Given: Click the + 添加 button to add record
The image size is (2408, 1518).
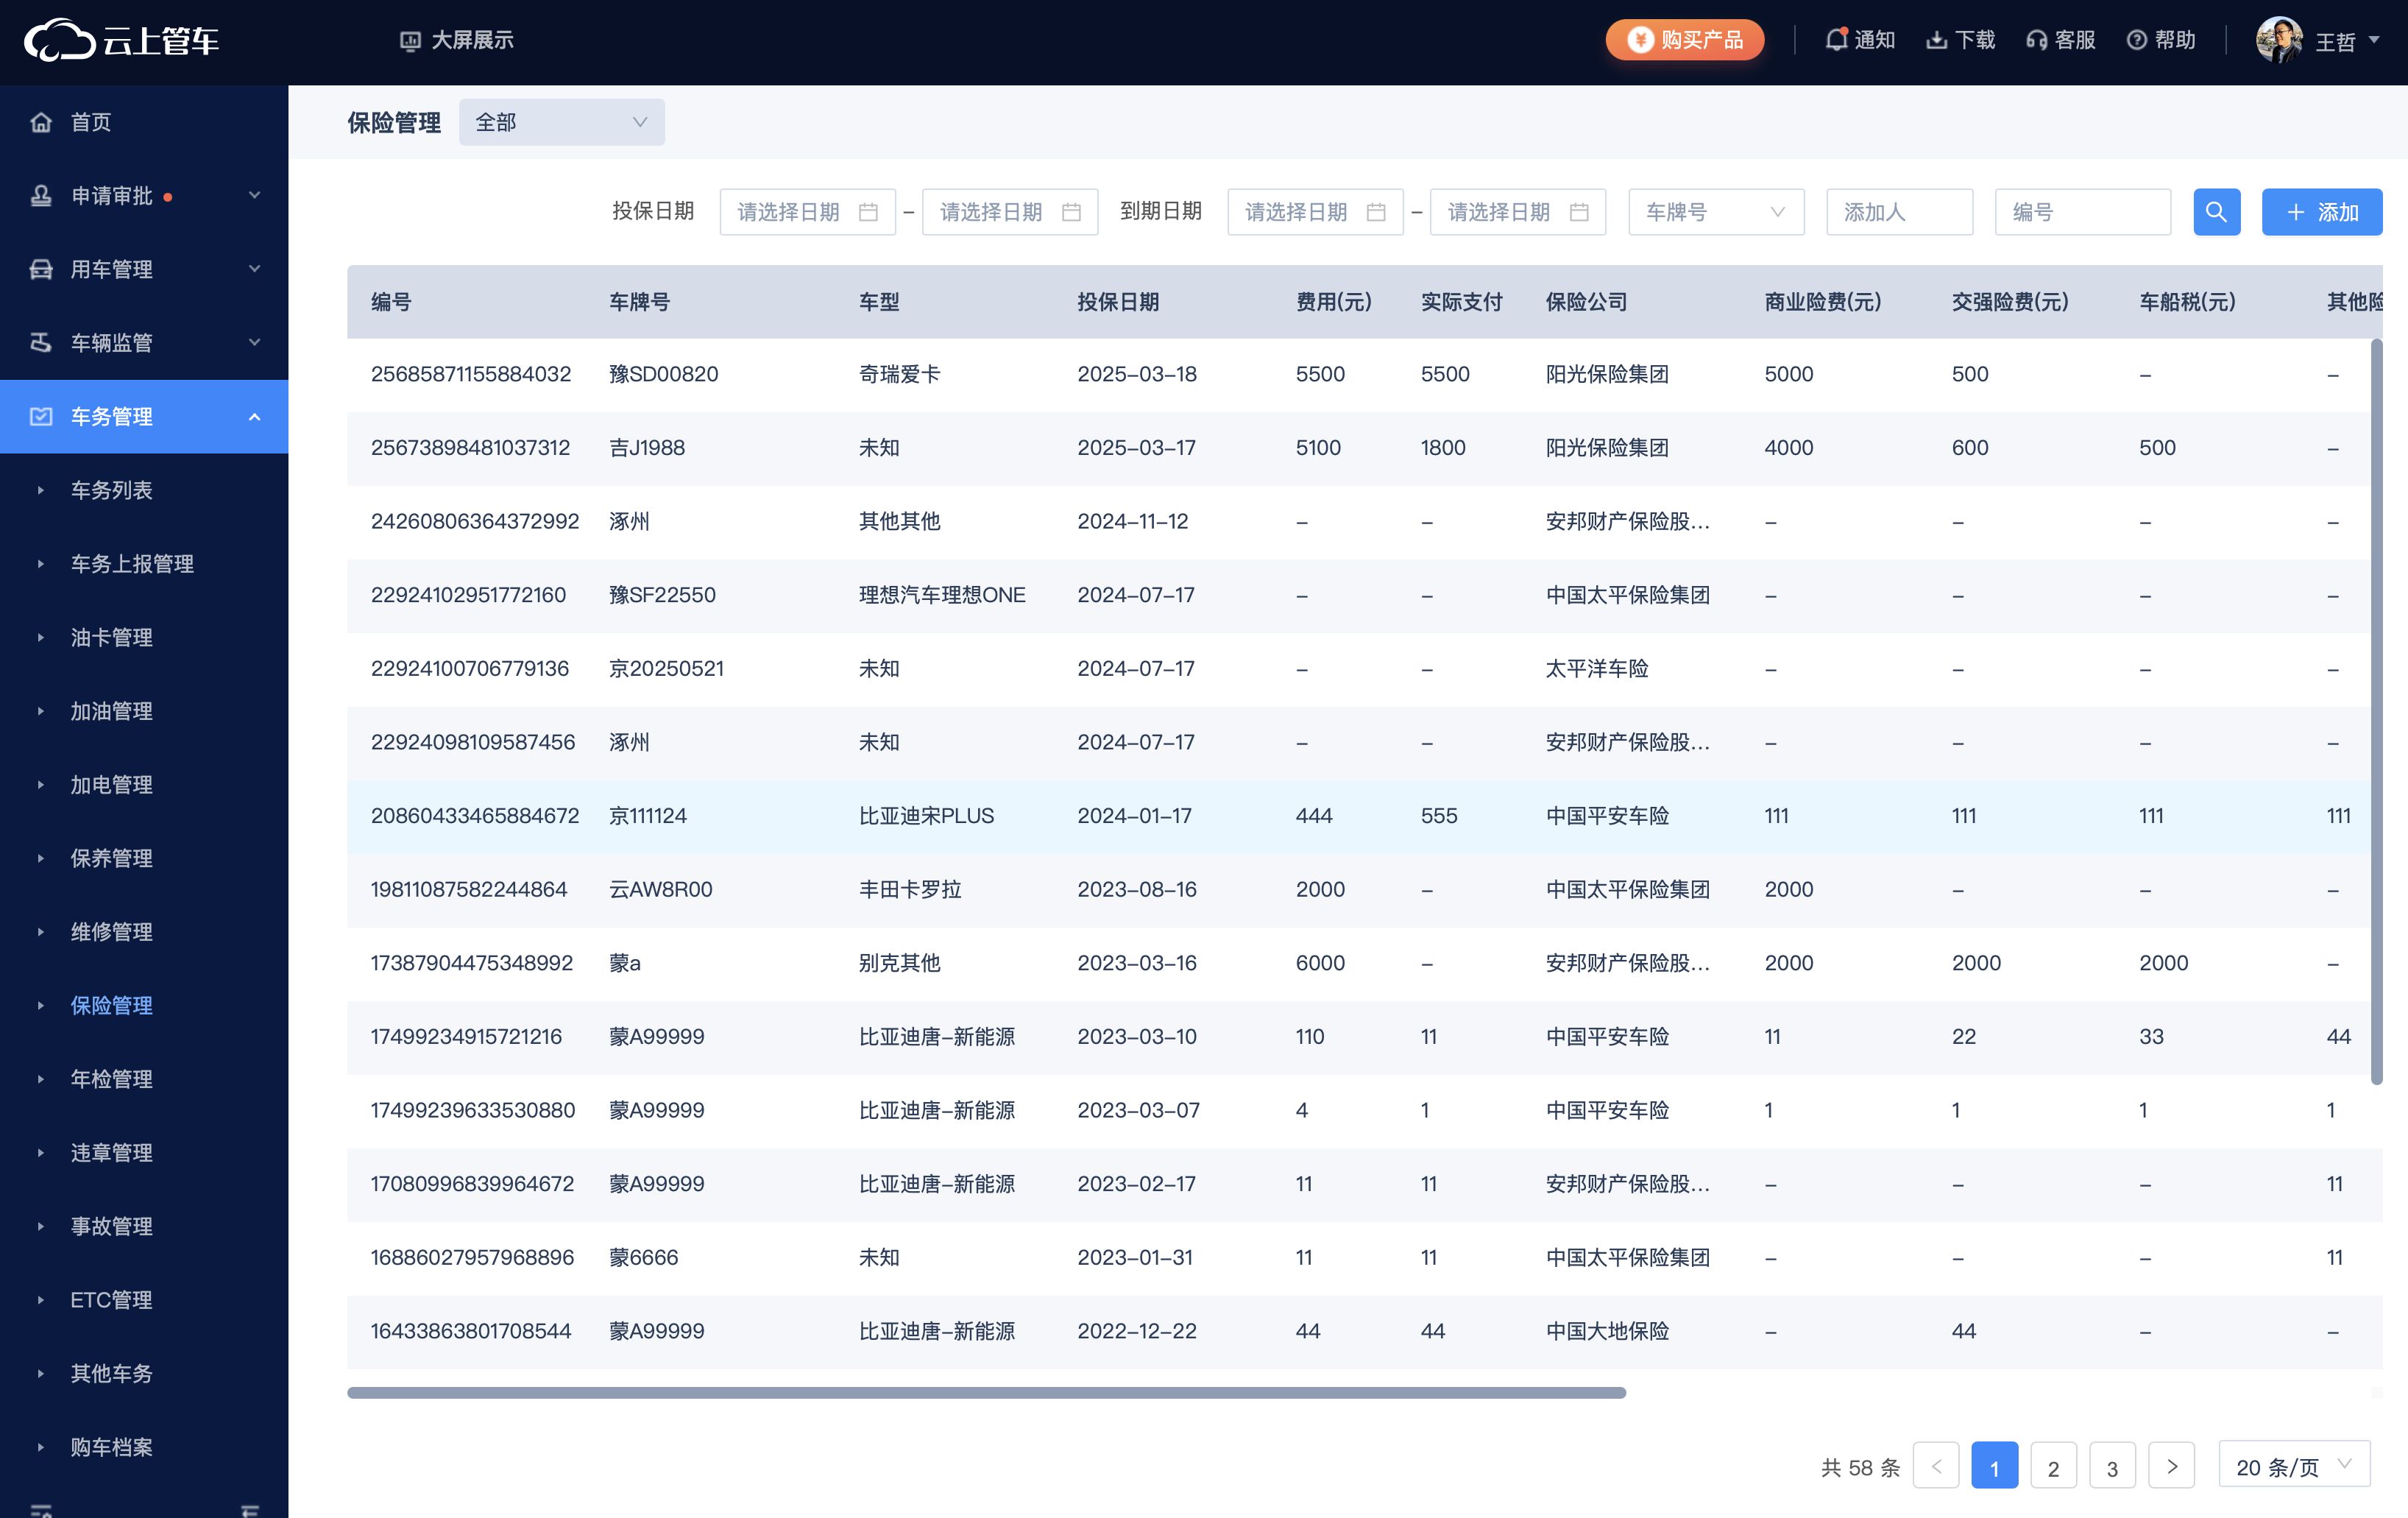Looking at the screenshot, I should [x=2322, y=211].
